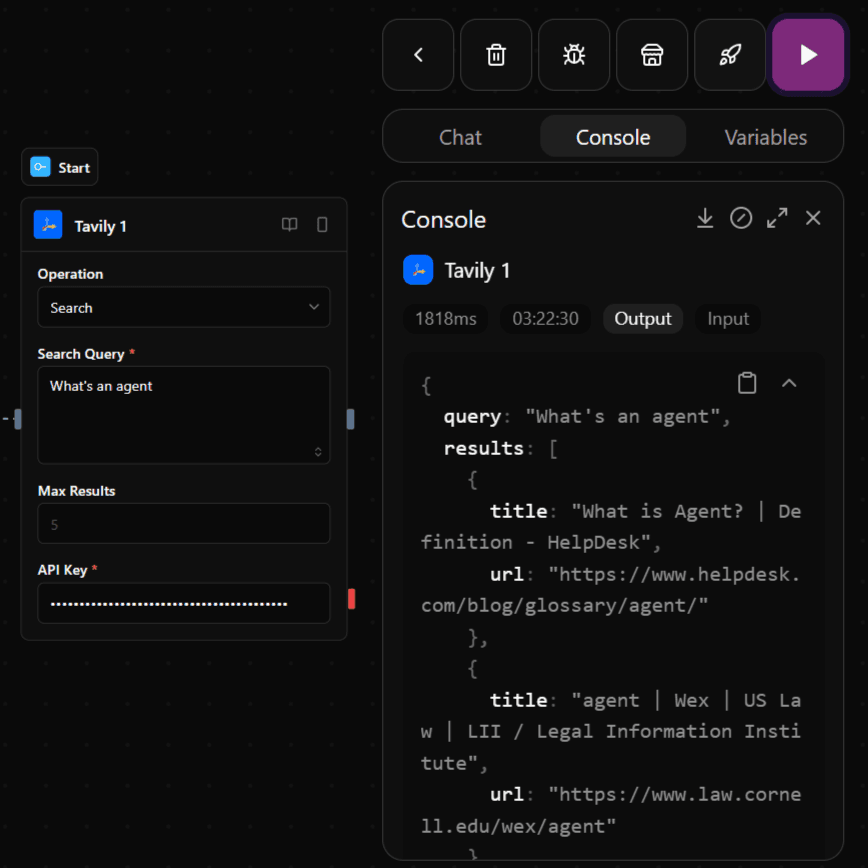The image size is (868, 868).
Task: Switch to the Chat tab
Action: (460, 138)
